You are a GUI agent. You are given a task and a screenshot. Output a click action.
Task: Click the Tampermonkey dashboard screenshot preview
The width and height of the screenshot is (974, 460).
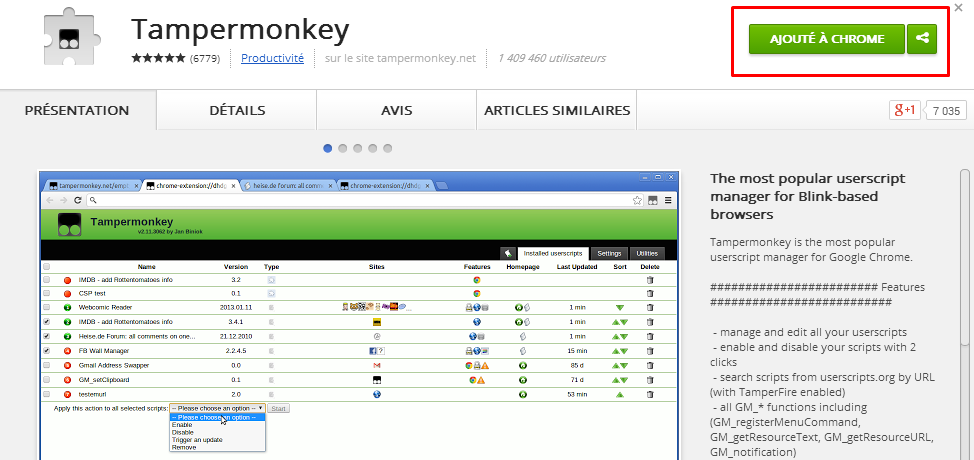coord(360,315)
